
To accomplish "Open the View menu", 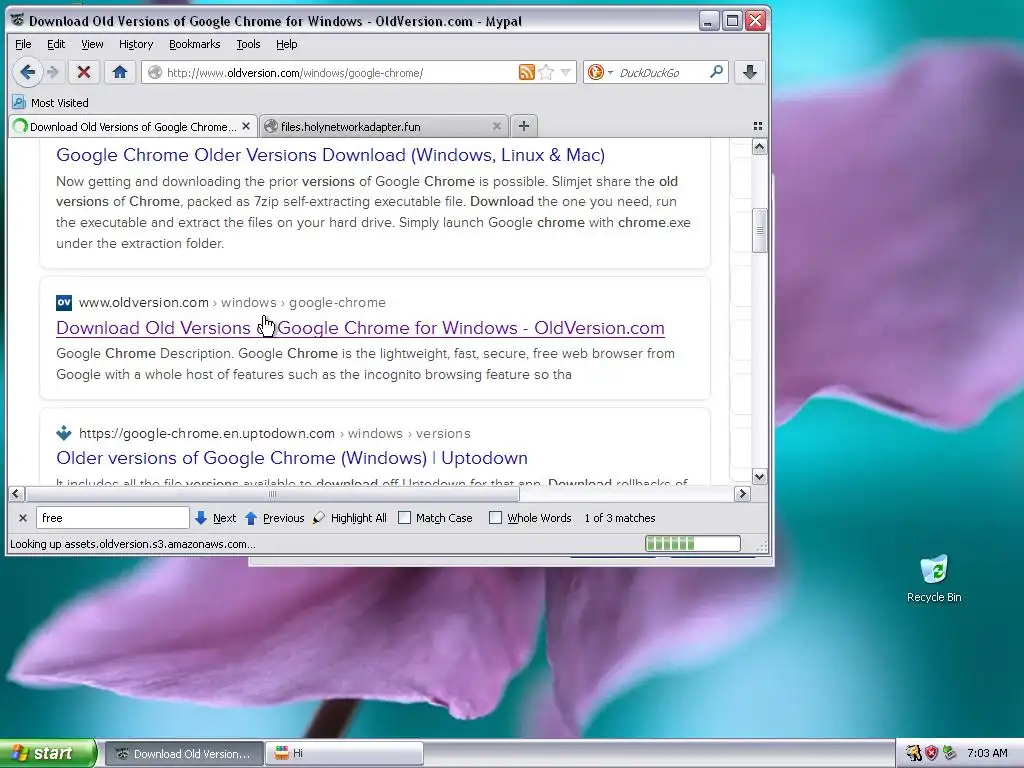I will pos(92,44).
